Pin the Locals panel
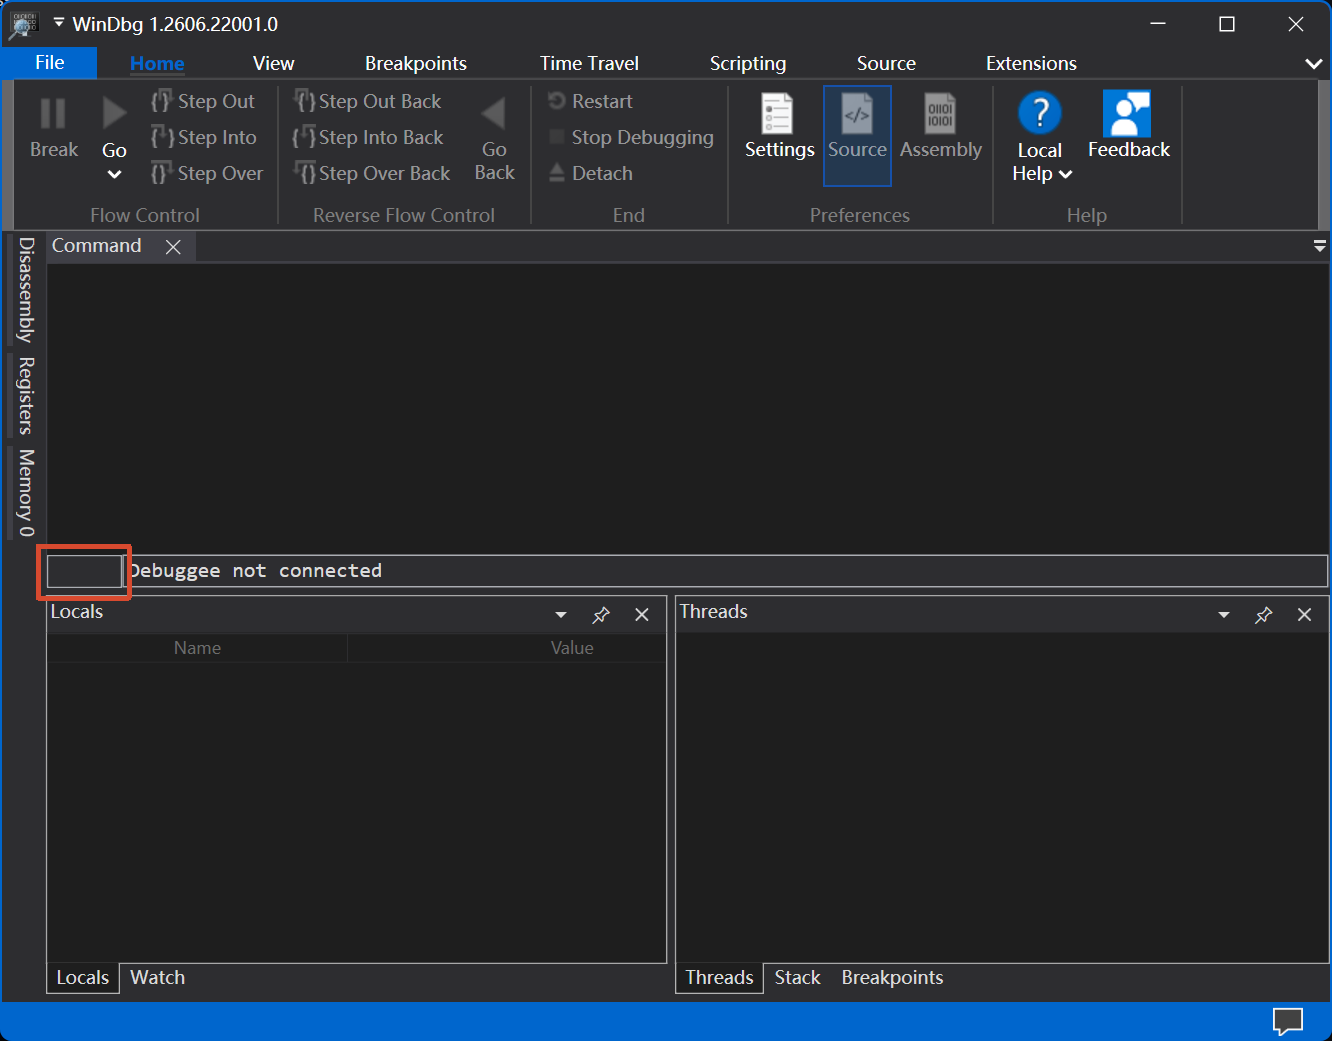 (x=601, y=615)
